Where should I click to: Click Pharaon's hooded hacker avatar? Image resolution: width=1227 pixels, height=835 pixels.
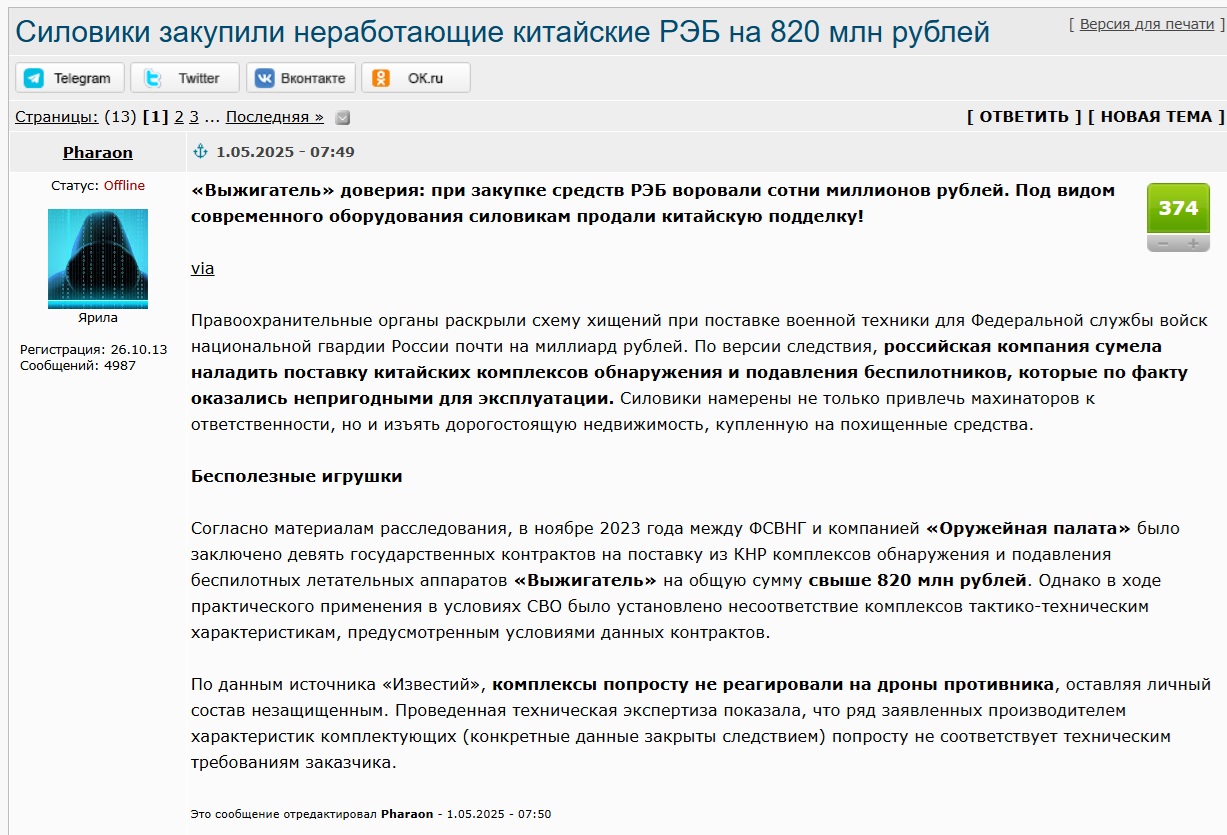(98, 258)
